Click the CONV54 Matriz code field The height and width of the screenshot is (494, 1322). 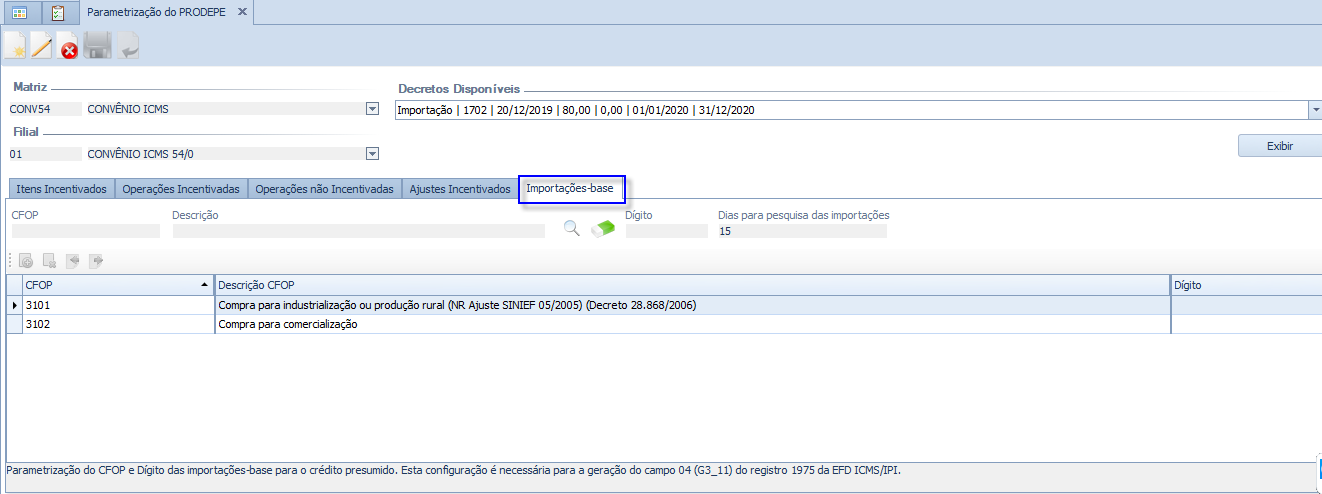[45, 109]
